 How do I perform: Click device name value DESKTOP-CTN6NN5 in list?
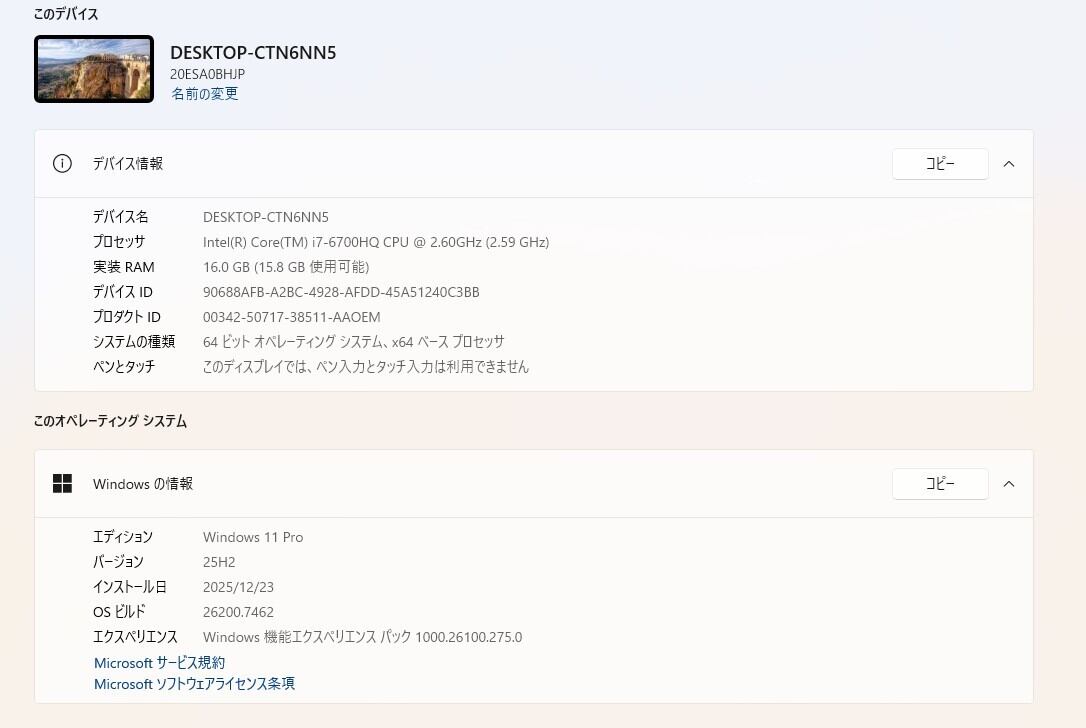coord(266,217)
